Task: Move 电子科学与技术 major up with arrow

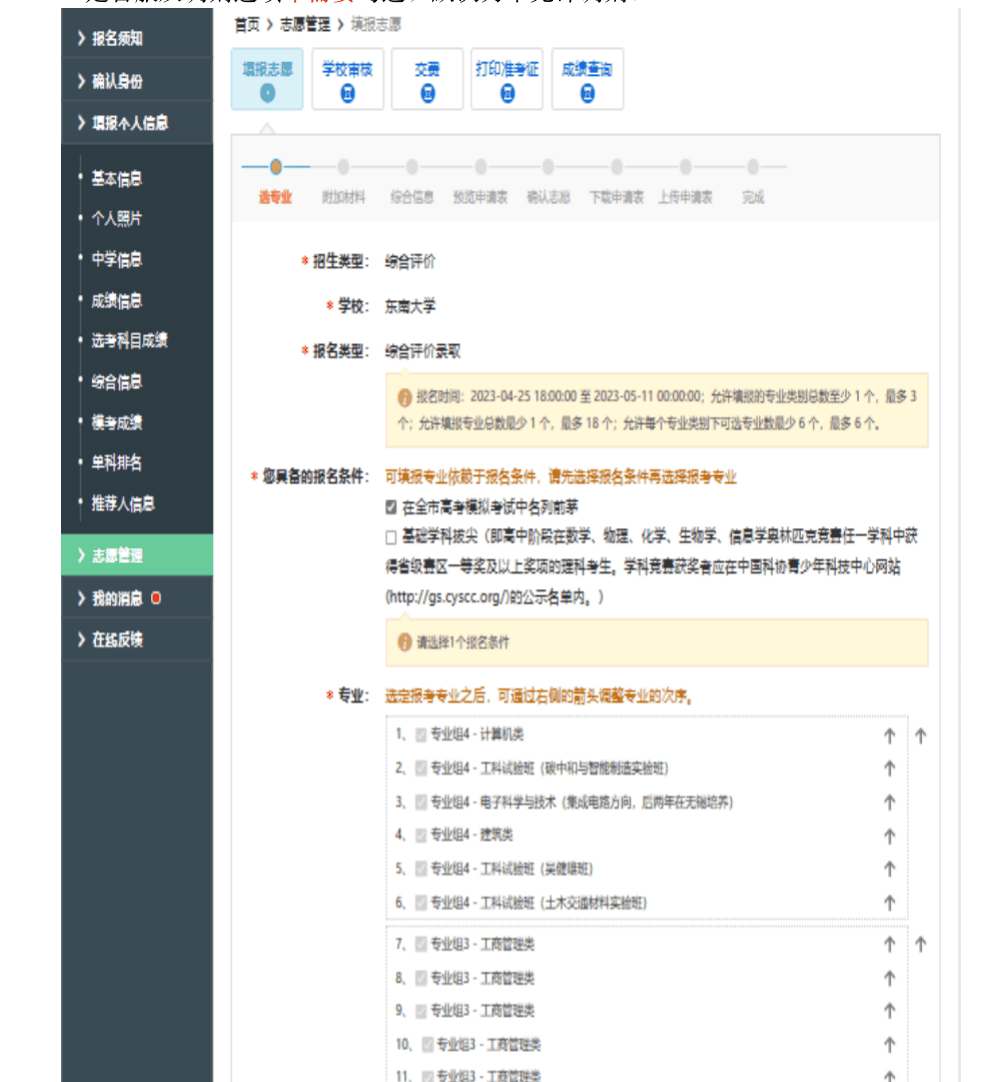Action: 888,802
